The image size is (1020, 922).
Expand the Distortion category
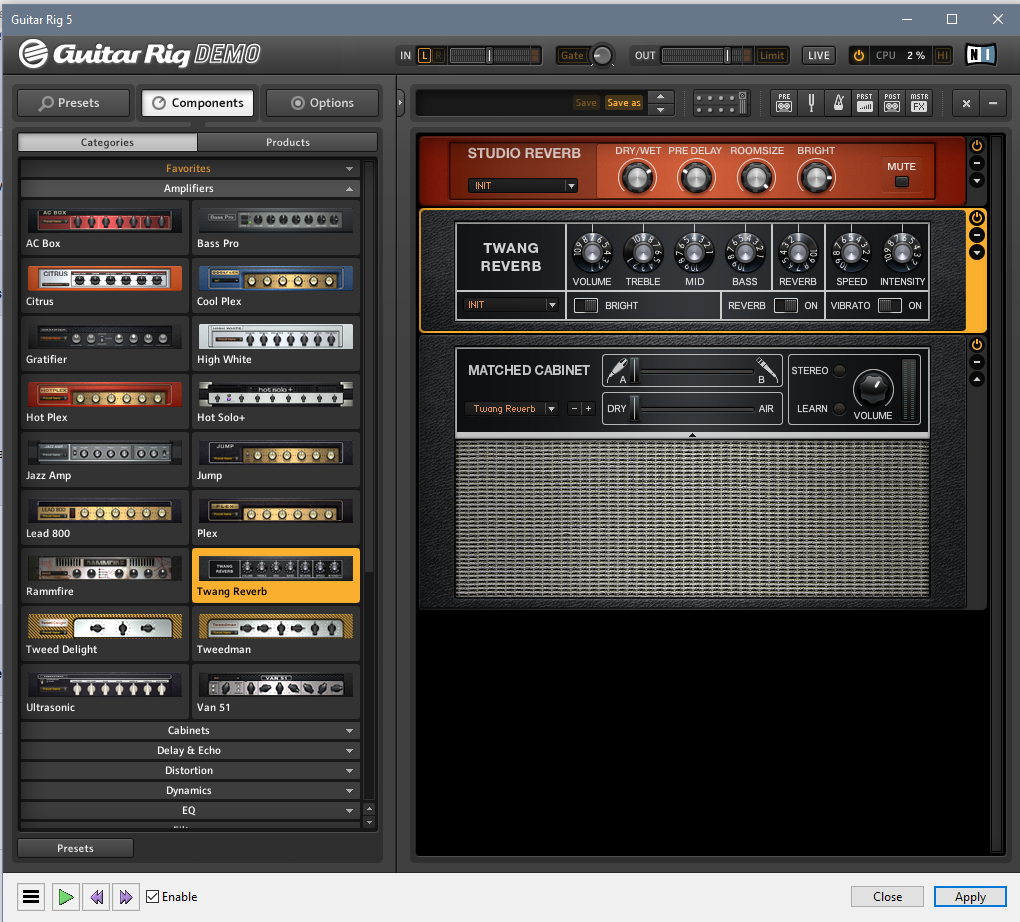click(190, 770)
